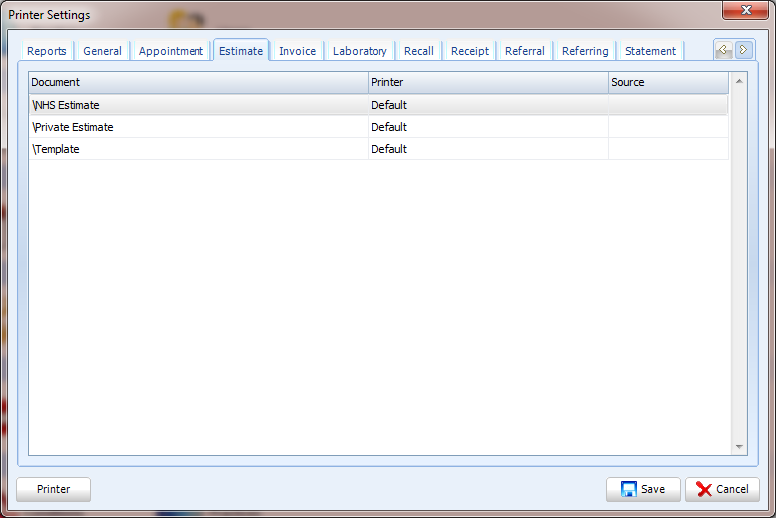The image size is (776, 518).
Task: Select the Receipt tab
Action: tap(470, 51)
